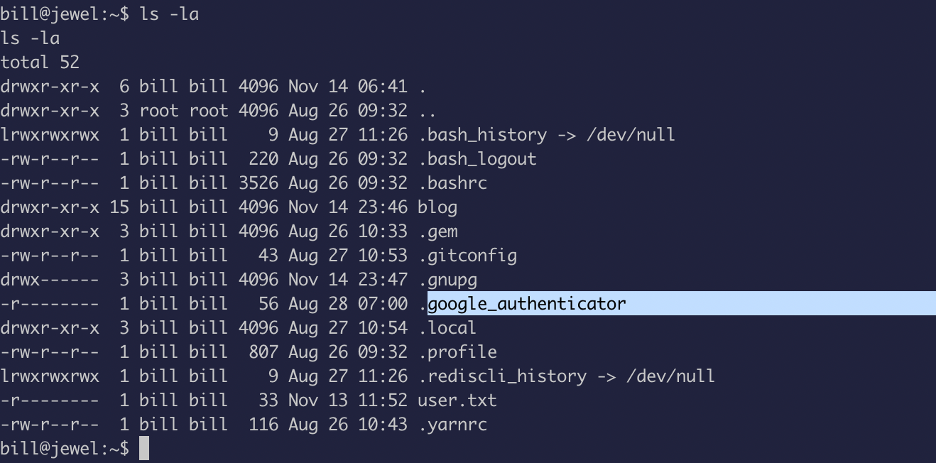Click the 'root root' owner text

click(184, 110)
